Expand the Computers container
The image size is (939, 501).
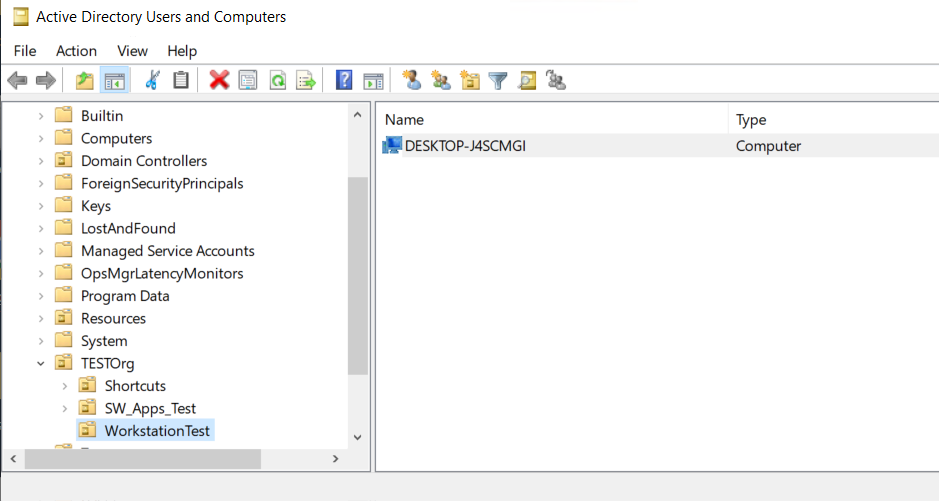(x=41, y=139)
